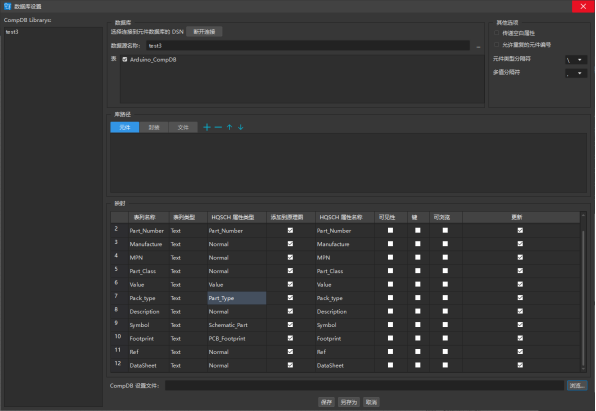The height and width of the screenshot is (411, 596).
Task: Add a library path with the plus icon
Action: [x=207, y=127]
